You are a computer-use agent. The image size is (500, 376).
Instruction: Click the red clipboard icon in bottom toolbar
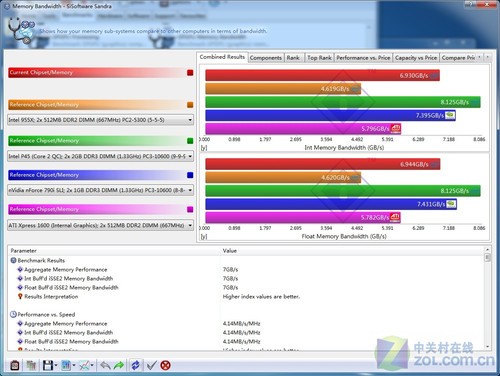[15, 365]
